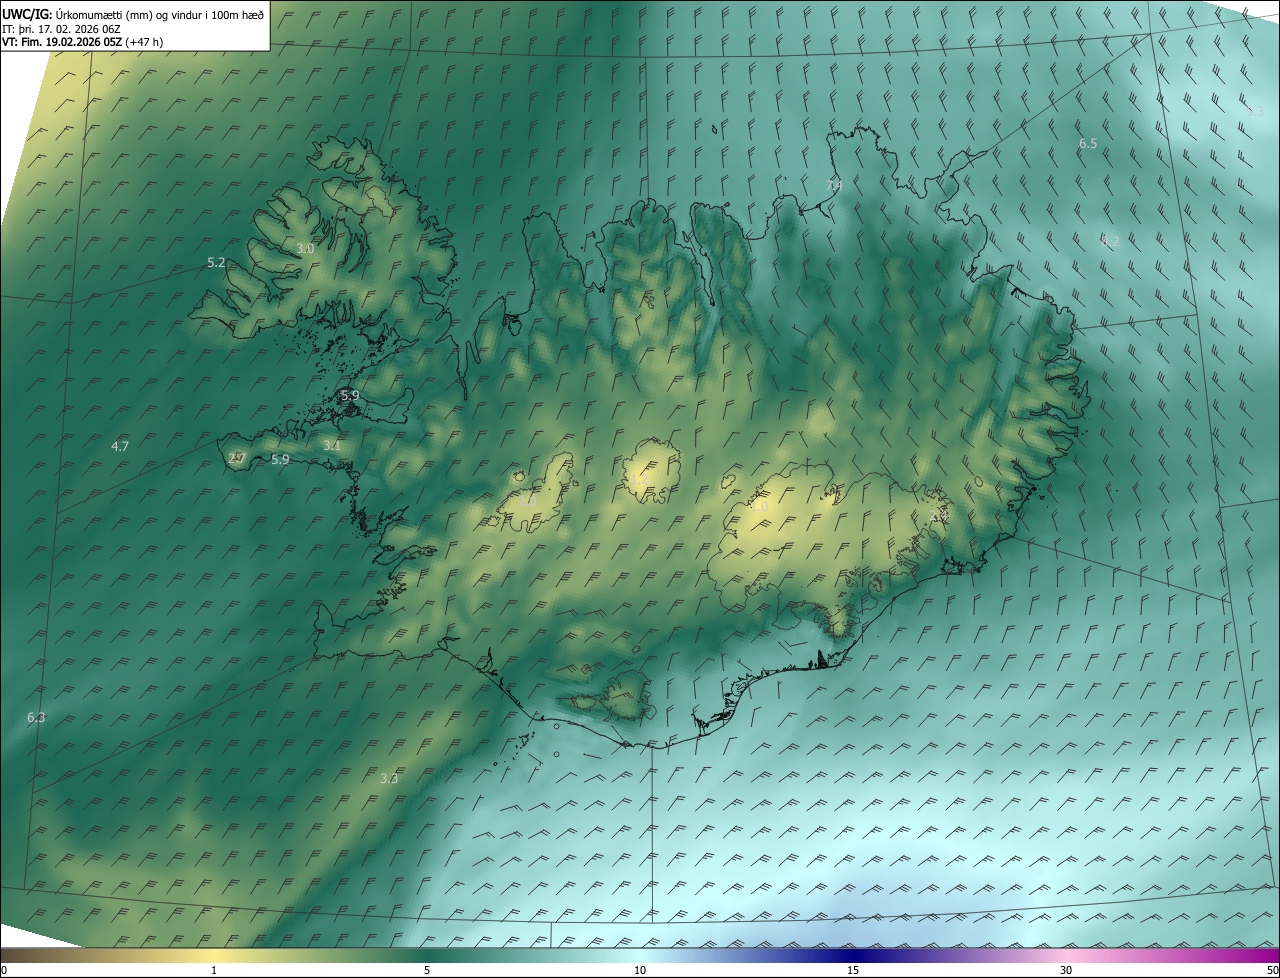Click the title "UWC/IG: Úrkomumætti (mm) og vindur í 100m hæð"
This screenshot has height=978, width=1280.
[x=133, y=15]
